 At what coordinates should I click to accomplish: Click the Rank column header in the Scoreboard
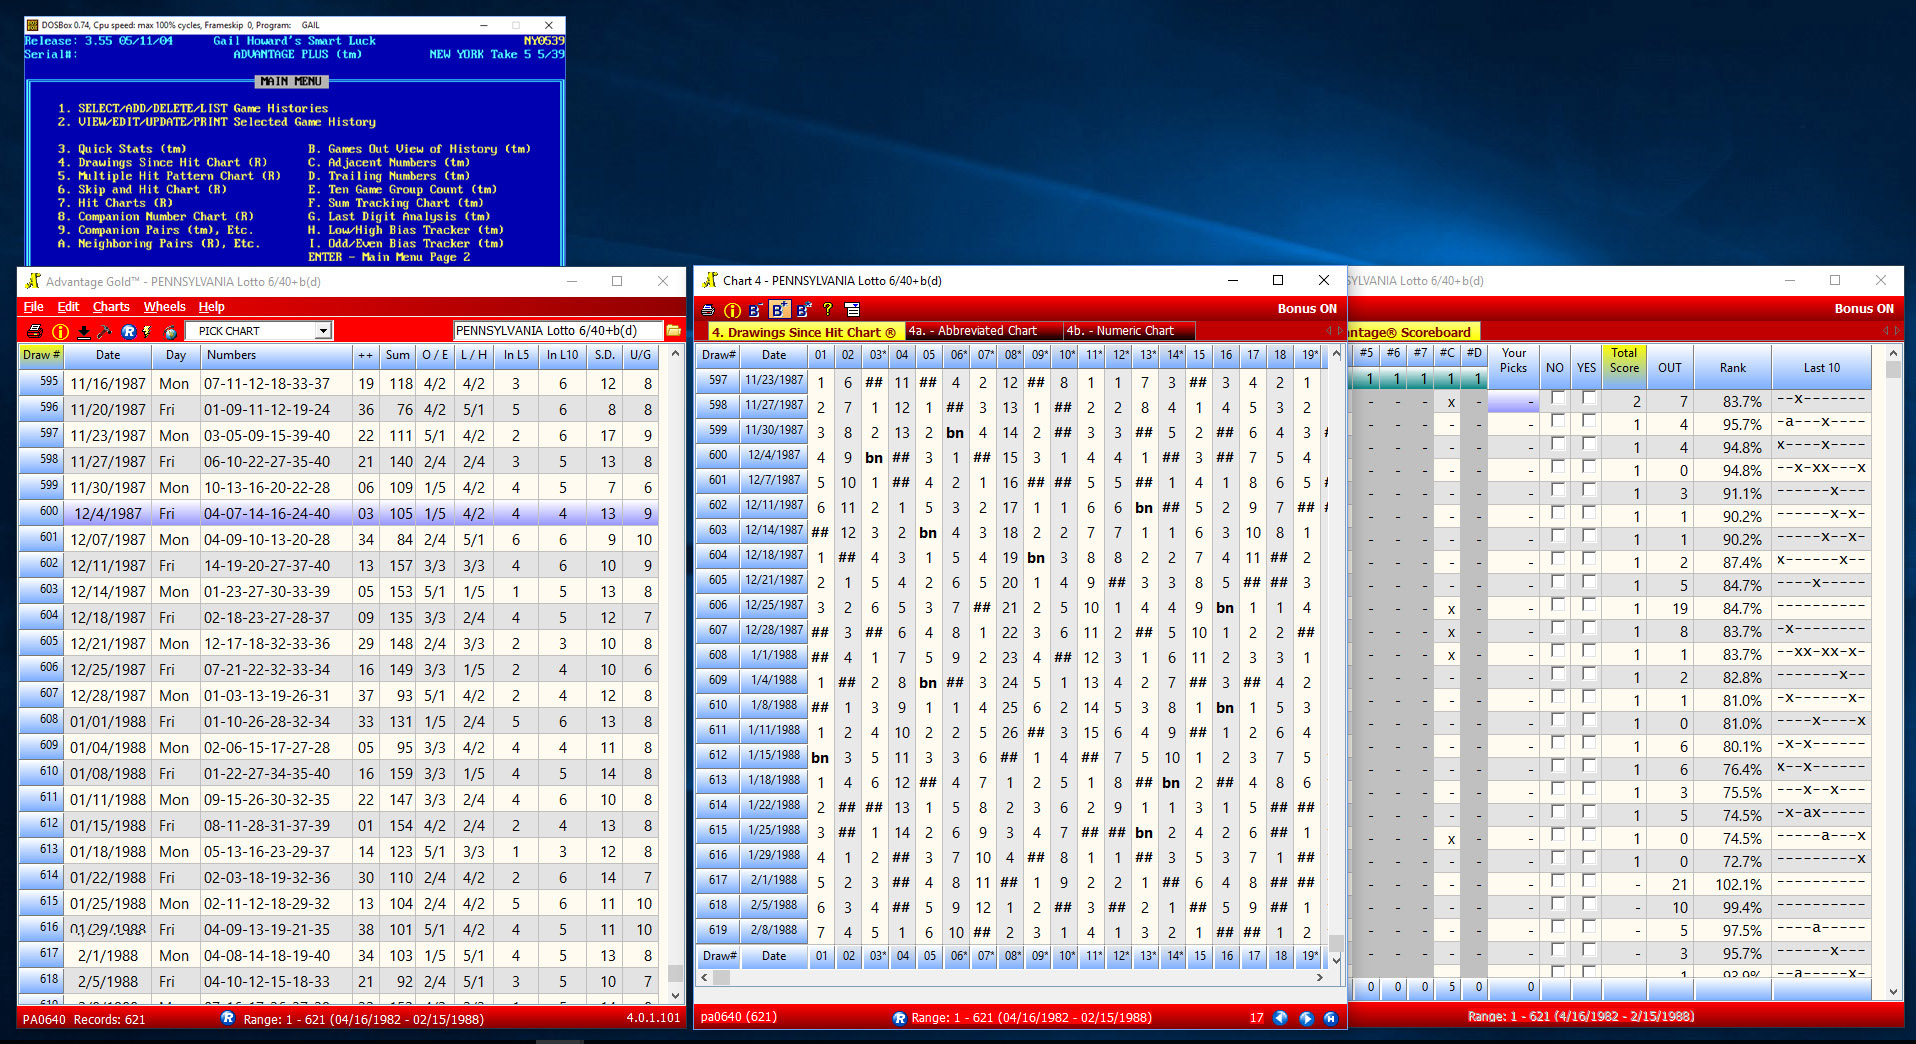click(1732, 368)
